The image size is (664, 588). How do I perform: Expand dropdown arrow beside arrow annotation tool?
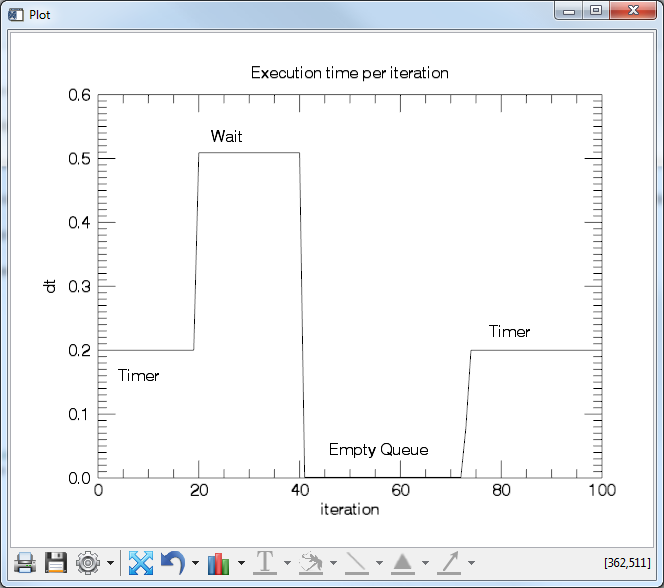pos(471,564)
